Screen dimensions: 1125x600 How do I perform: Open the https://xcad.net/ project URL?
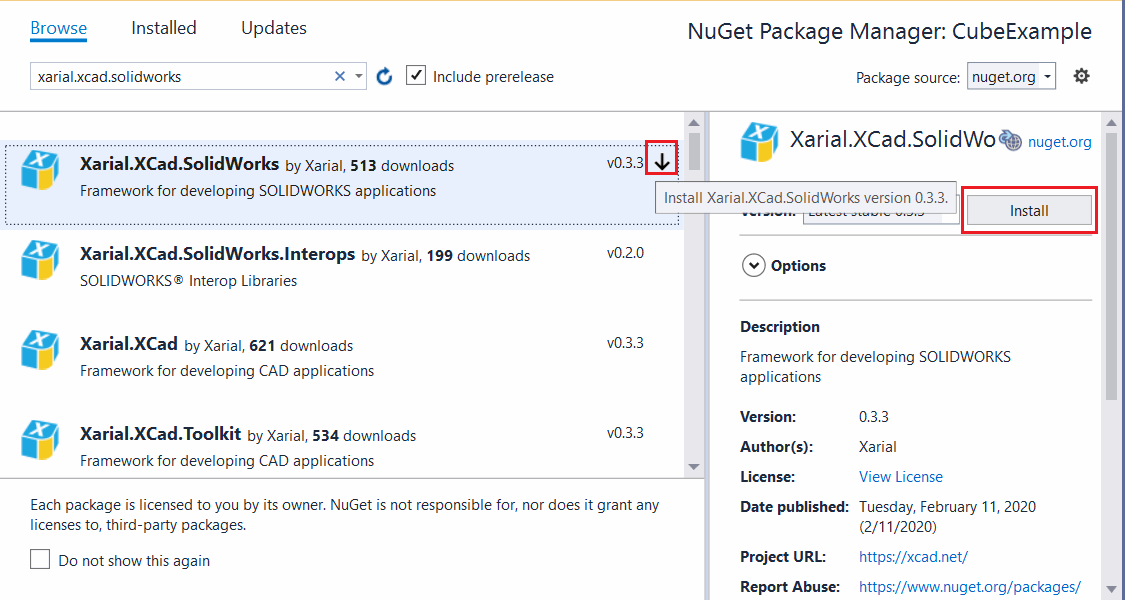point(913,556)
